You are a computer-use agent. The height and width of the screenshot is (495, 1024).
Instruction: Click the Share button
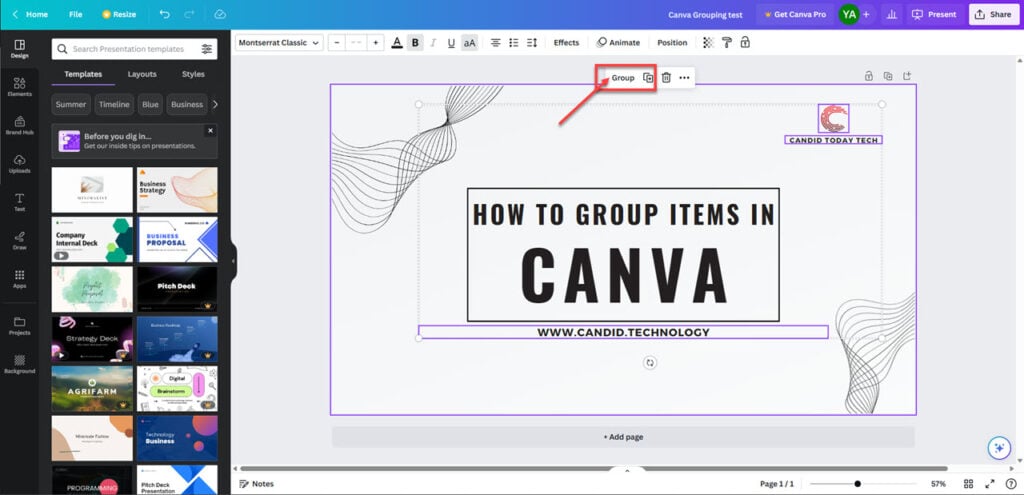(993, 14)
